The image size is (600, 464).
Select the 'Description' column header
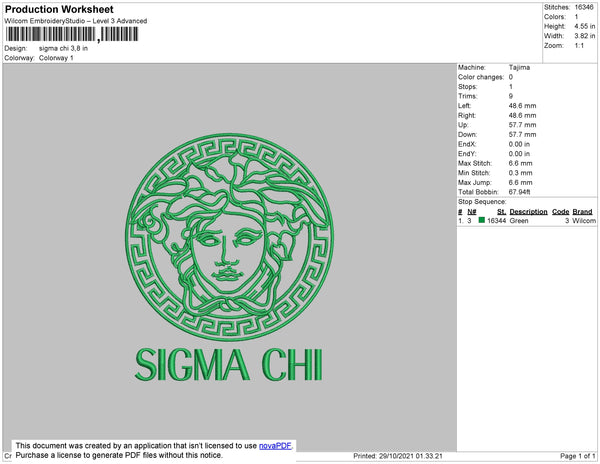(x=528, y=212)
